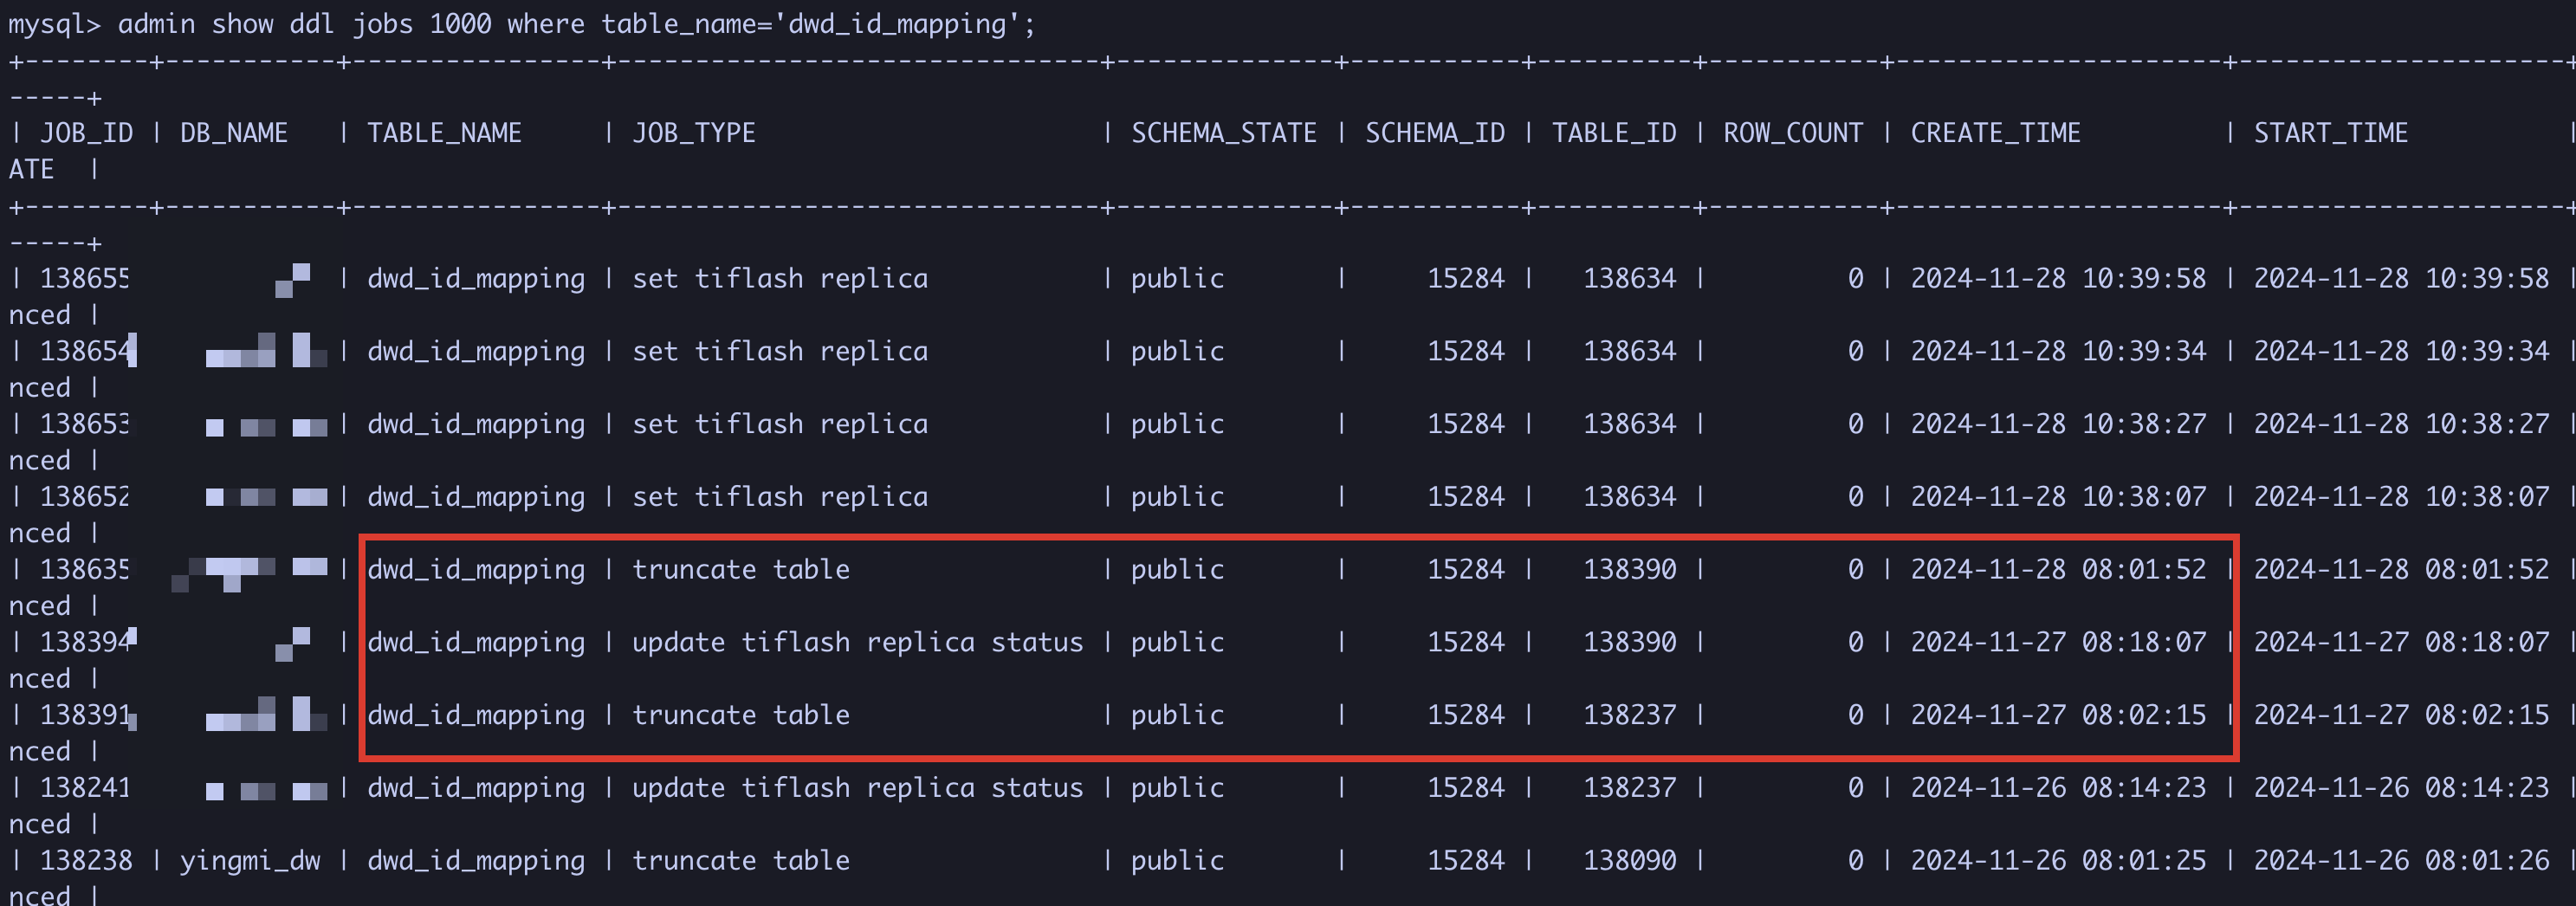Screen dimensions: 2576x906
Task: Click the TABLE_NAME column header
Action: click(444, 133)
